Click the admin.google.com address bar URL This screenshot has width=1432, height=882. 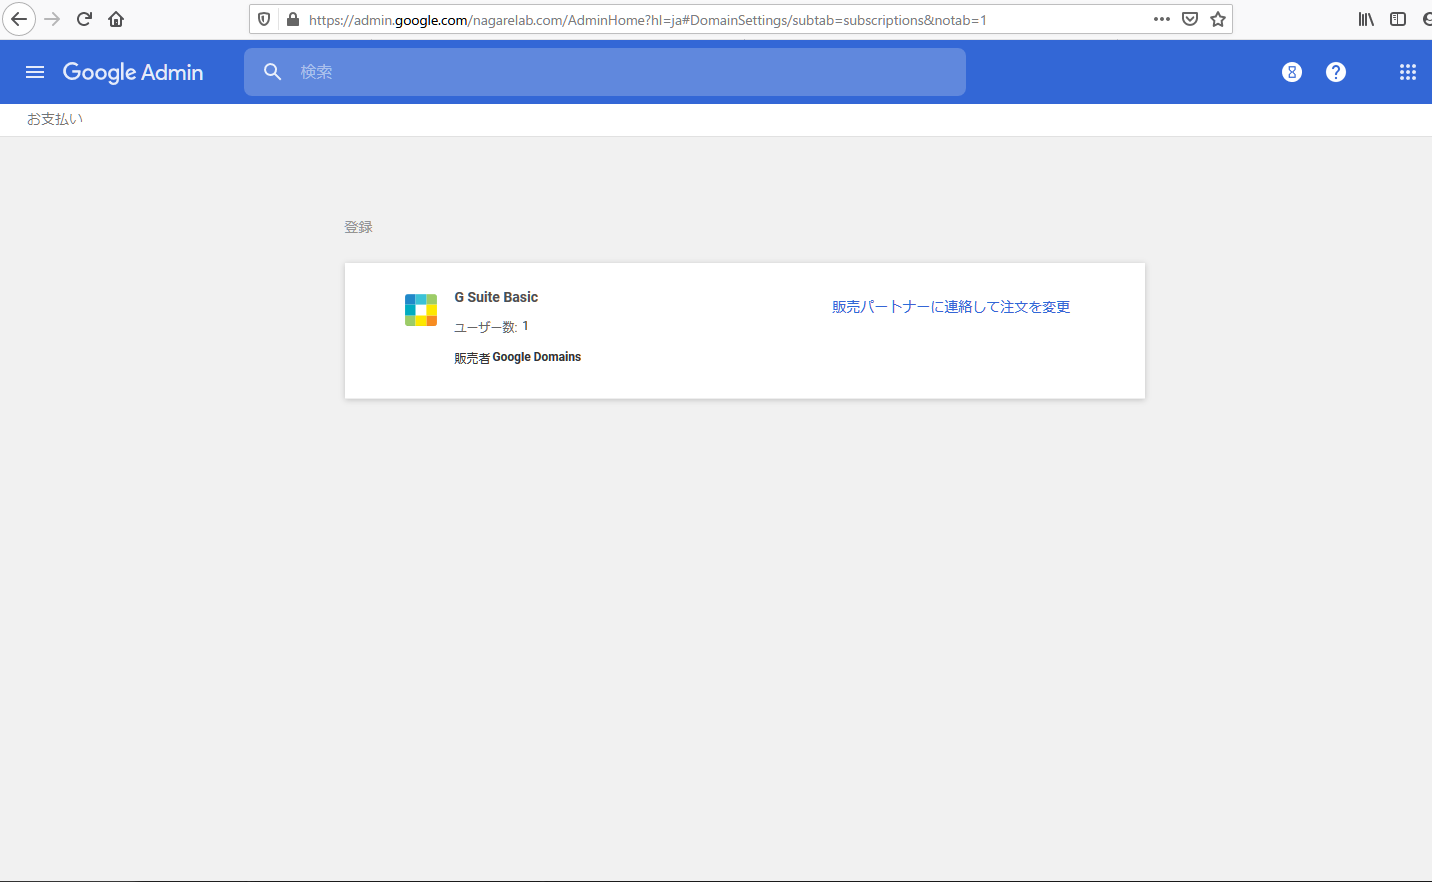tap(647, 20)
